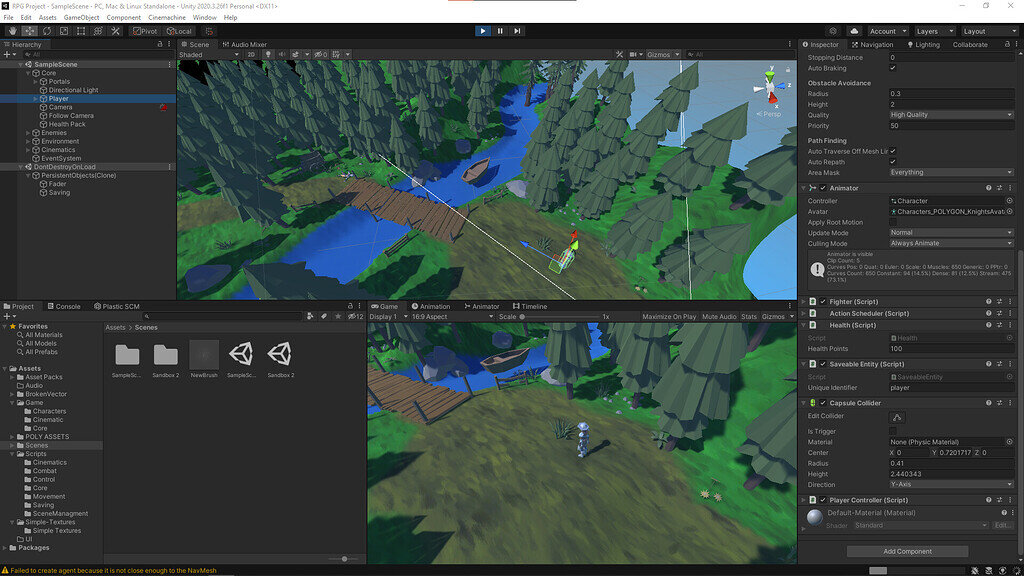Screen dimensions: 1024x576
Task: Select the Hand tool in the toolbar
Action: click(12, 31)
